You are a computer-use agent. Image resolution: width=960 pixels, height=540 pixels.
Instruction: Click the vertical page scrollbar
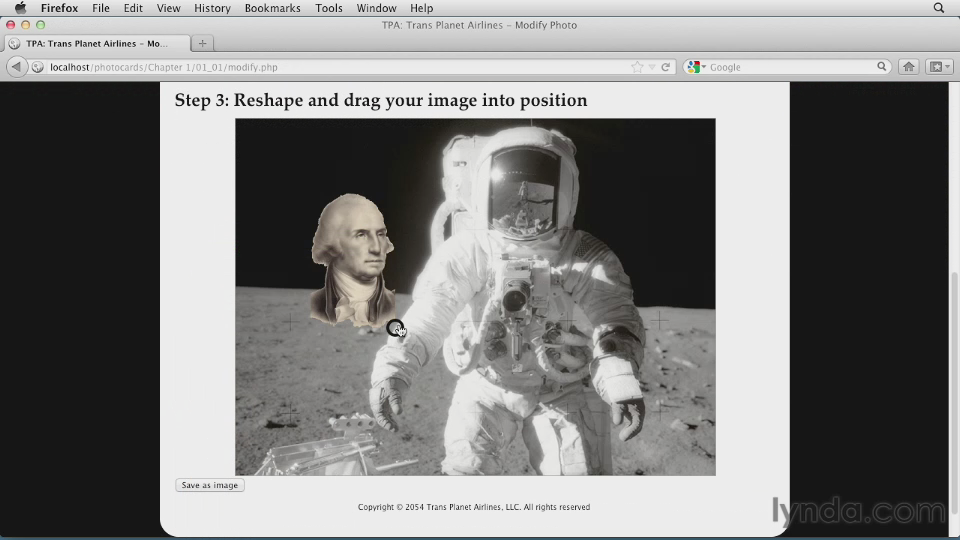[x=954, y=392]
